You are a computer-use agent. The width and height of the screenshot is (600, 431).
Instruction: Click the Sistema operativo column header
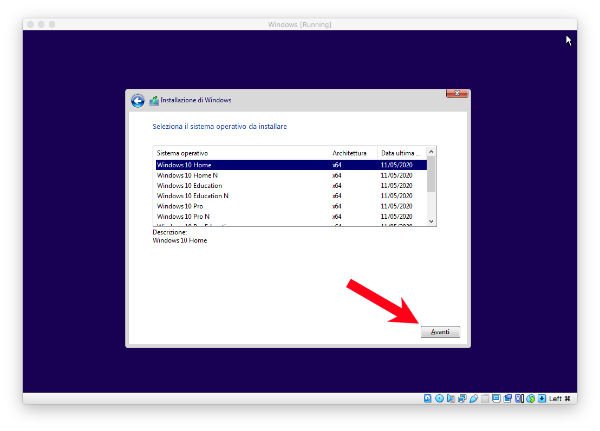click(x=241, y=153)
